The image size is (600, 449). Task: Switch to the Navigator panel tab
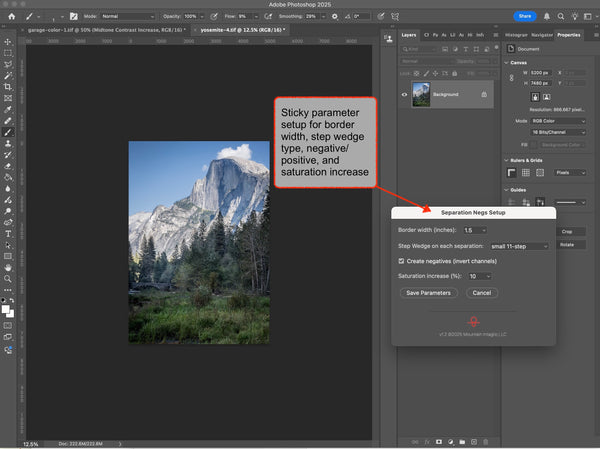(x=543, y=34)
